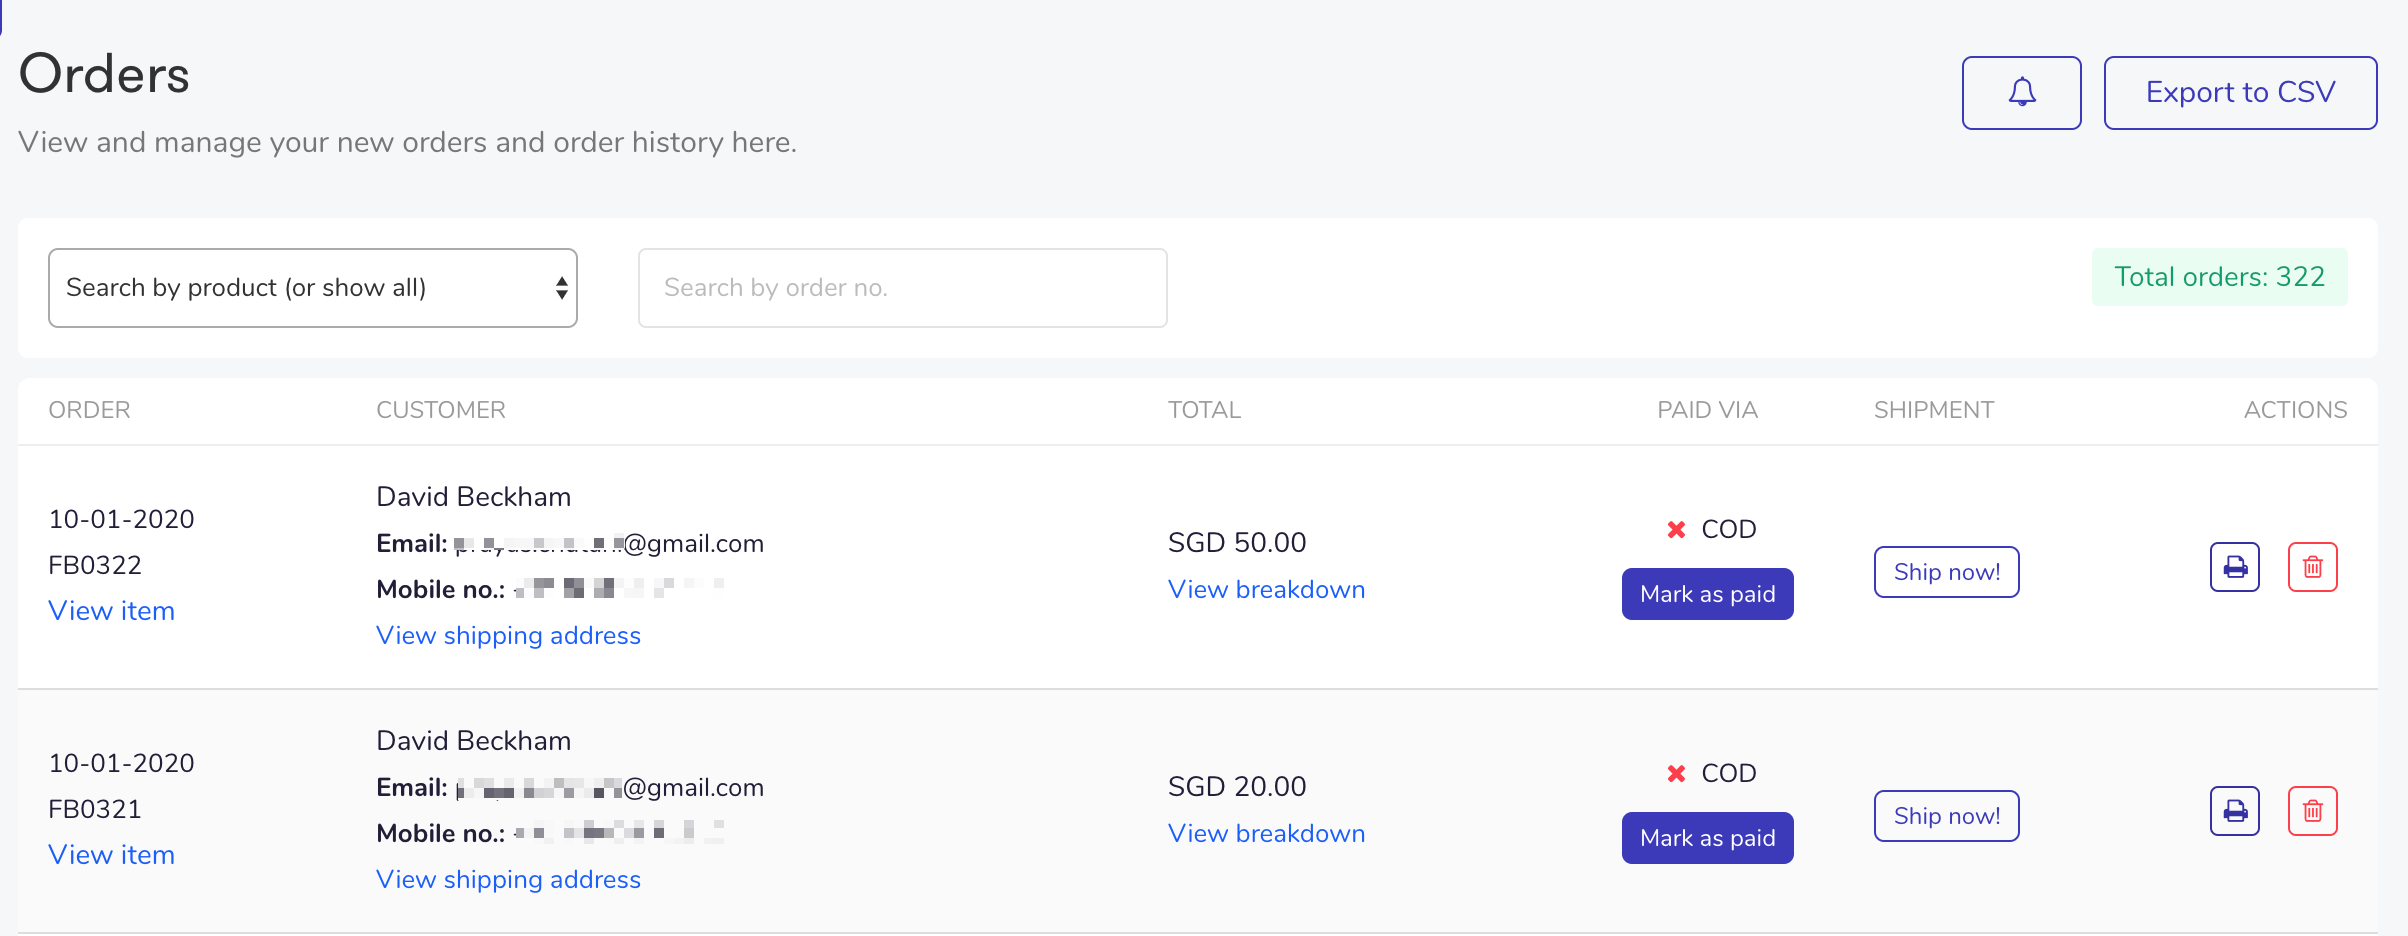Ship order FB0322 now
Screen dimensions: 2408x936
[x=1947, y=572]
